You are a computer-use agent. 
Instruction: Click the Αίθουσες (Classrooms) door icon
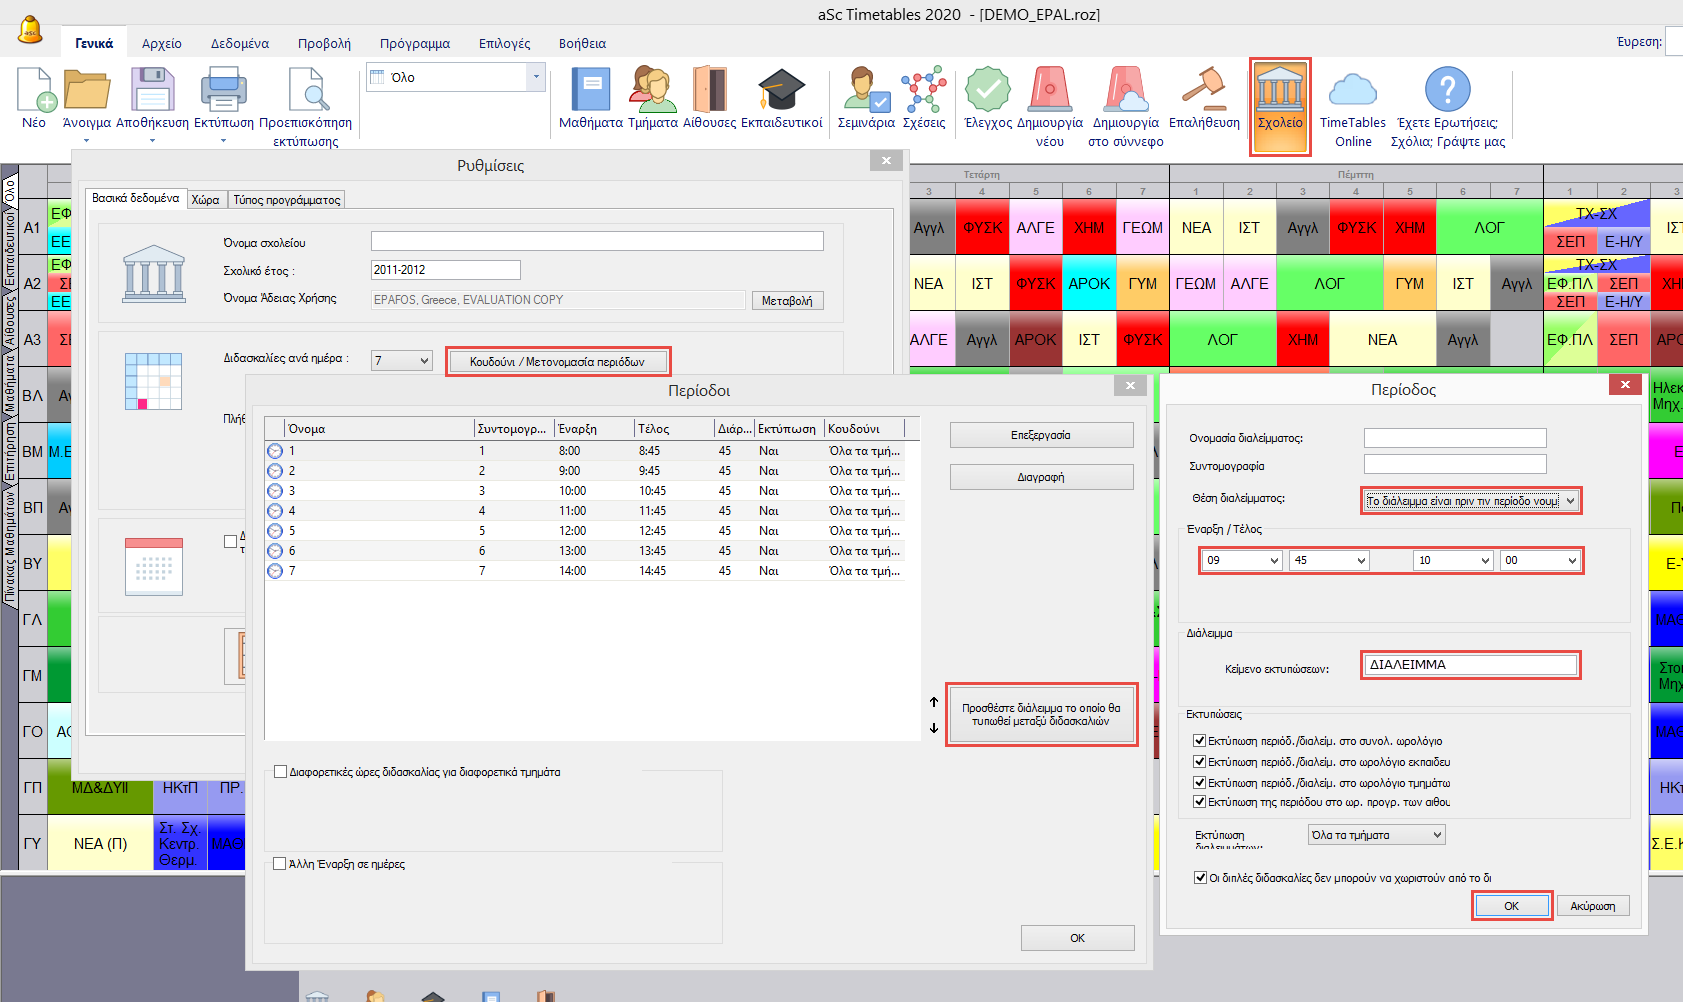(x=709, y=91)
